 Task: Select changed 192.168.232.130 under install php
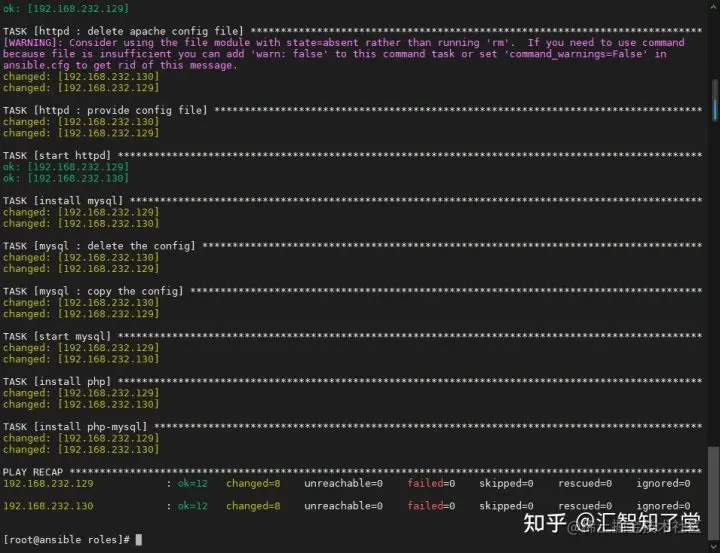point(81,404)
